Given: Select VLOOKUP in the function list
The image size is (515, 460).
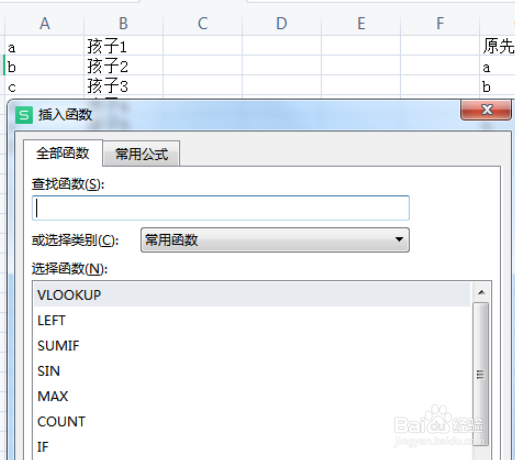Looking at the screenshot, I should (252, 295).
